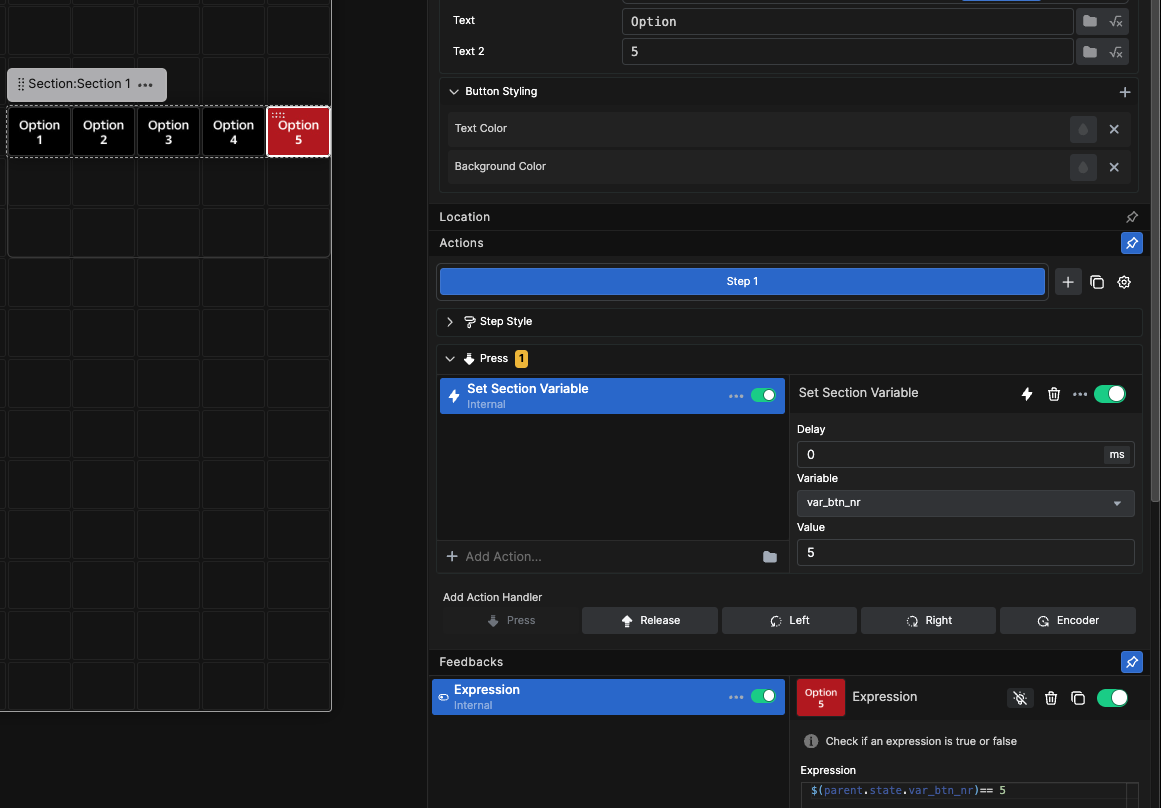
Task: Pin the Location panel
Action: (x=1131, y=217)
